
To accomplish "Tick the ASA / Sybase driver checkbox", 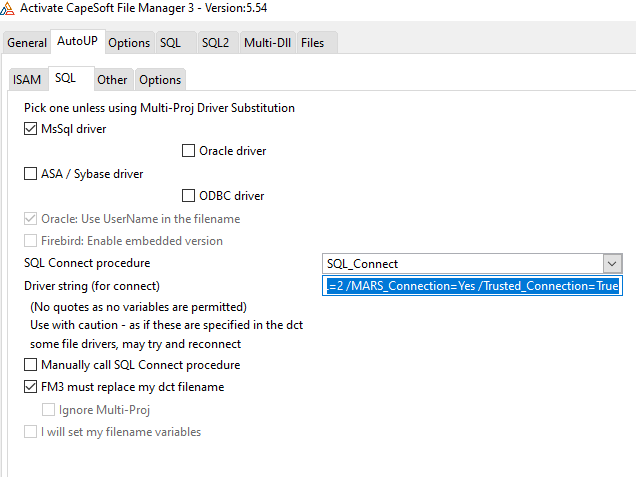I will (x=31, y=174).
